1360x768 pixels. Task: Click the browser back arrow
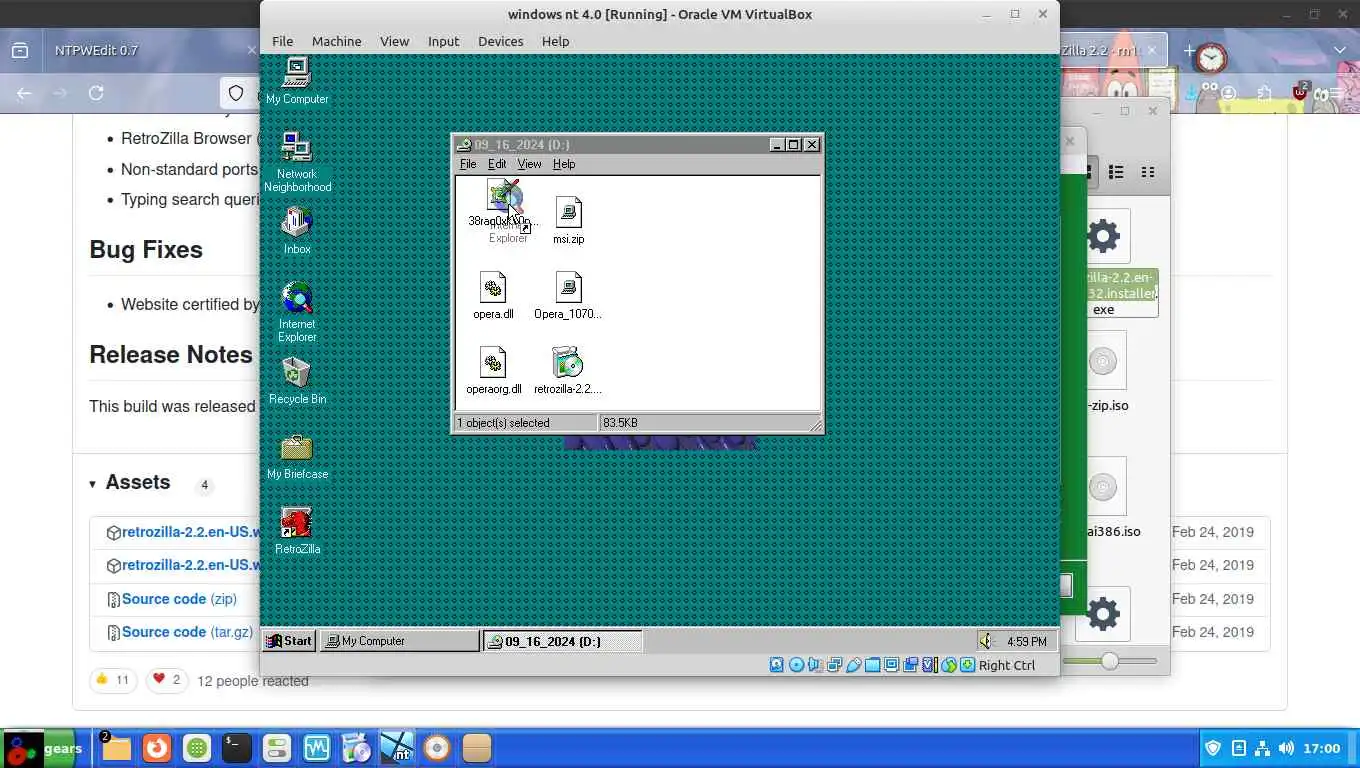point(24,93)
